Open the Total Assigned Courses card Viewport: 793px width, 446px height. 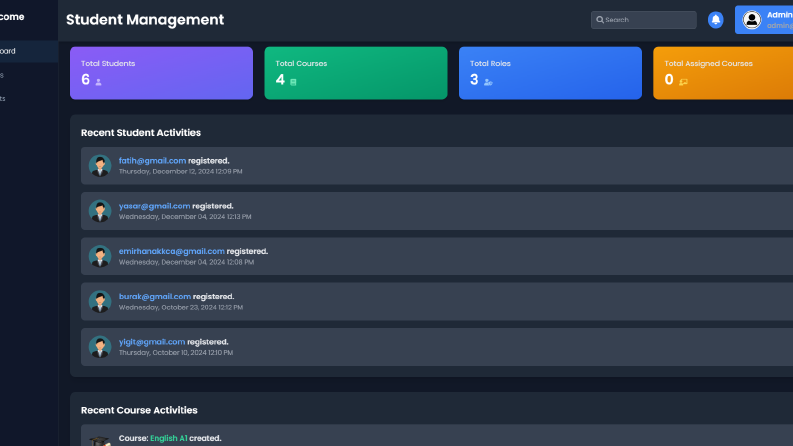(723, 73)
